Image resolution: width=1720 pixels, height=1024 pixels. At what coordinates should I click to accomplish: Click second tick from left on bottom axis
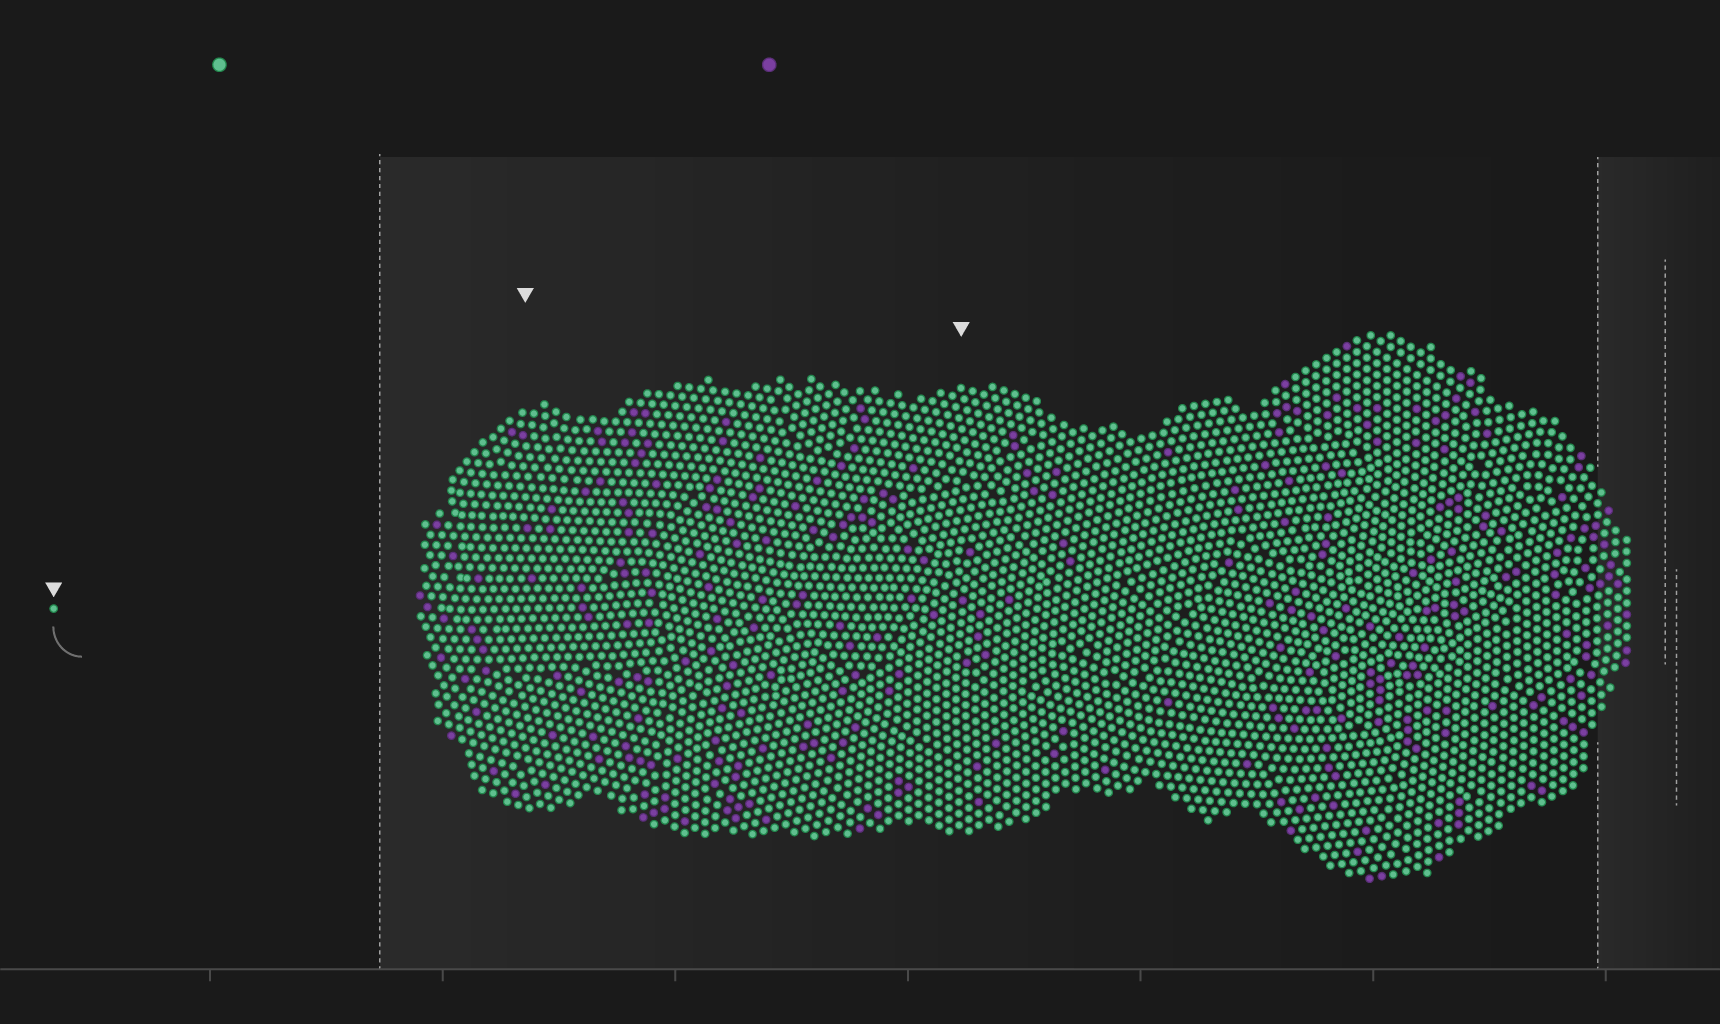click(x=443, y=974)
